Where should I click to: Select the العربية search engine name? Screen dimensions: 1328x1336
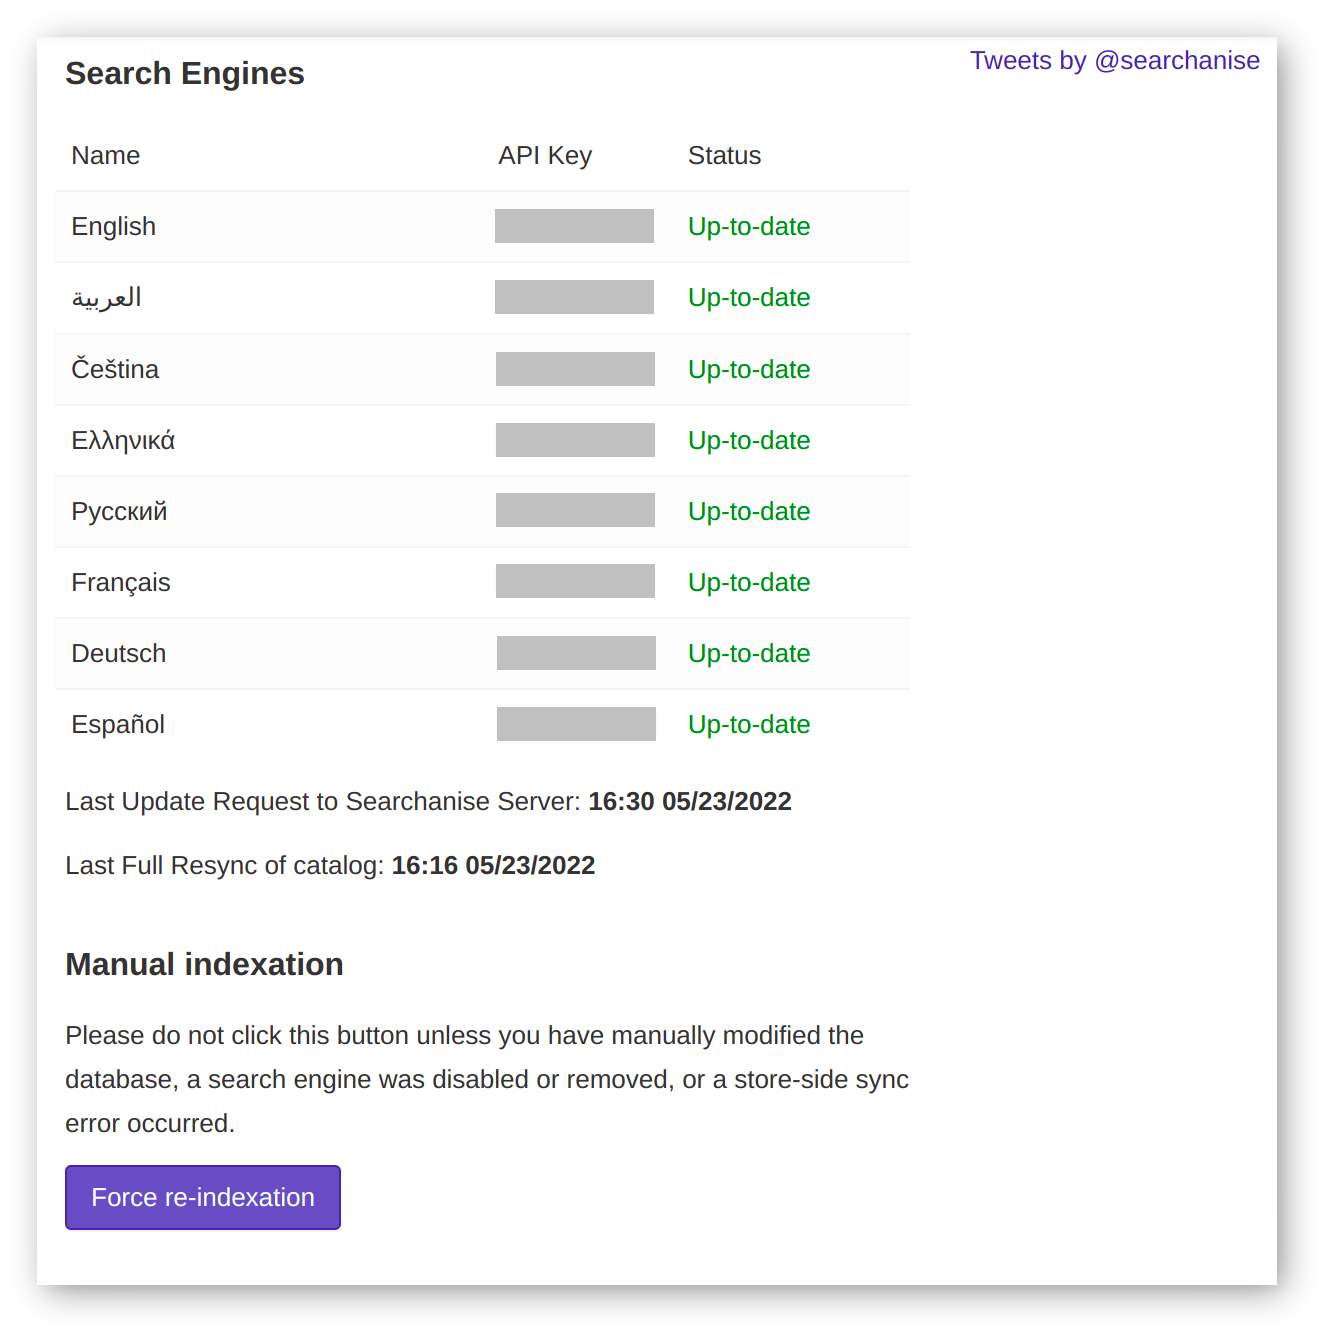(107, 298)
